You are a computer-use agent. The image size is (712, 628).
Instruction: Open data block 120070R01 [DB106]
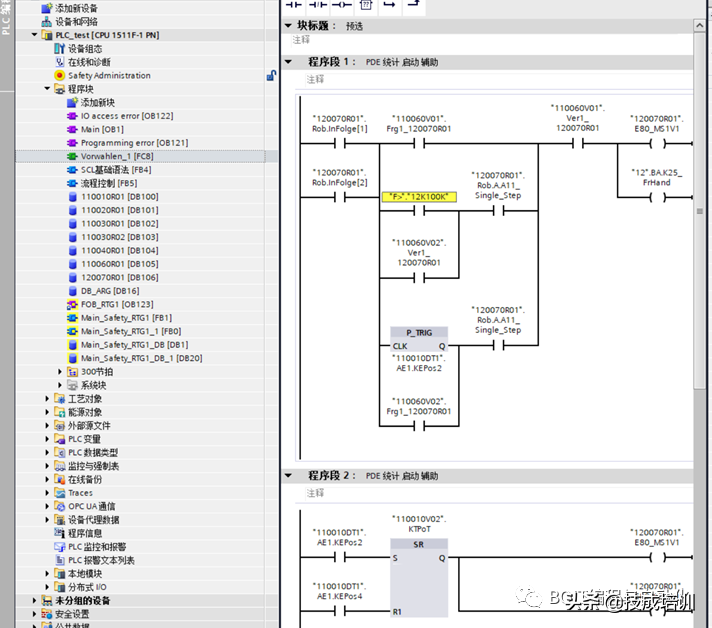119,277
